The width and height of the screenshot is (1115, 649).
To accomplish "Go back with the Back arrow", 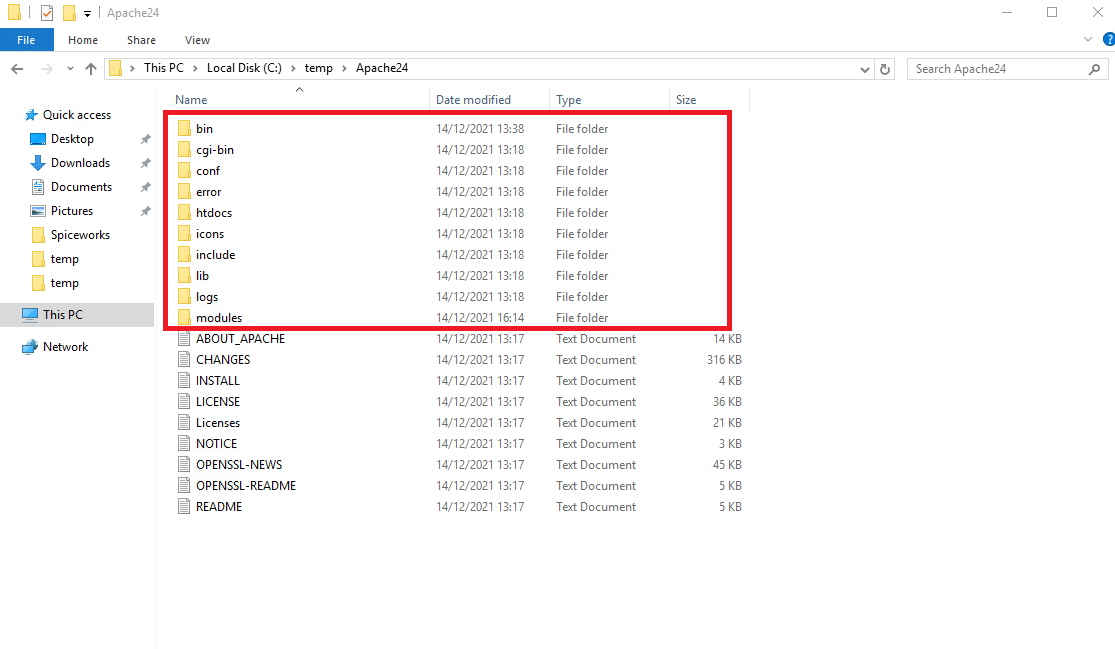I will 17,69.
